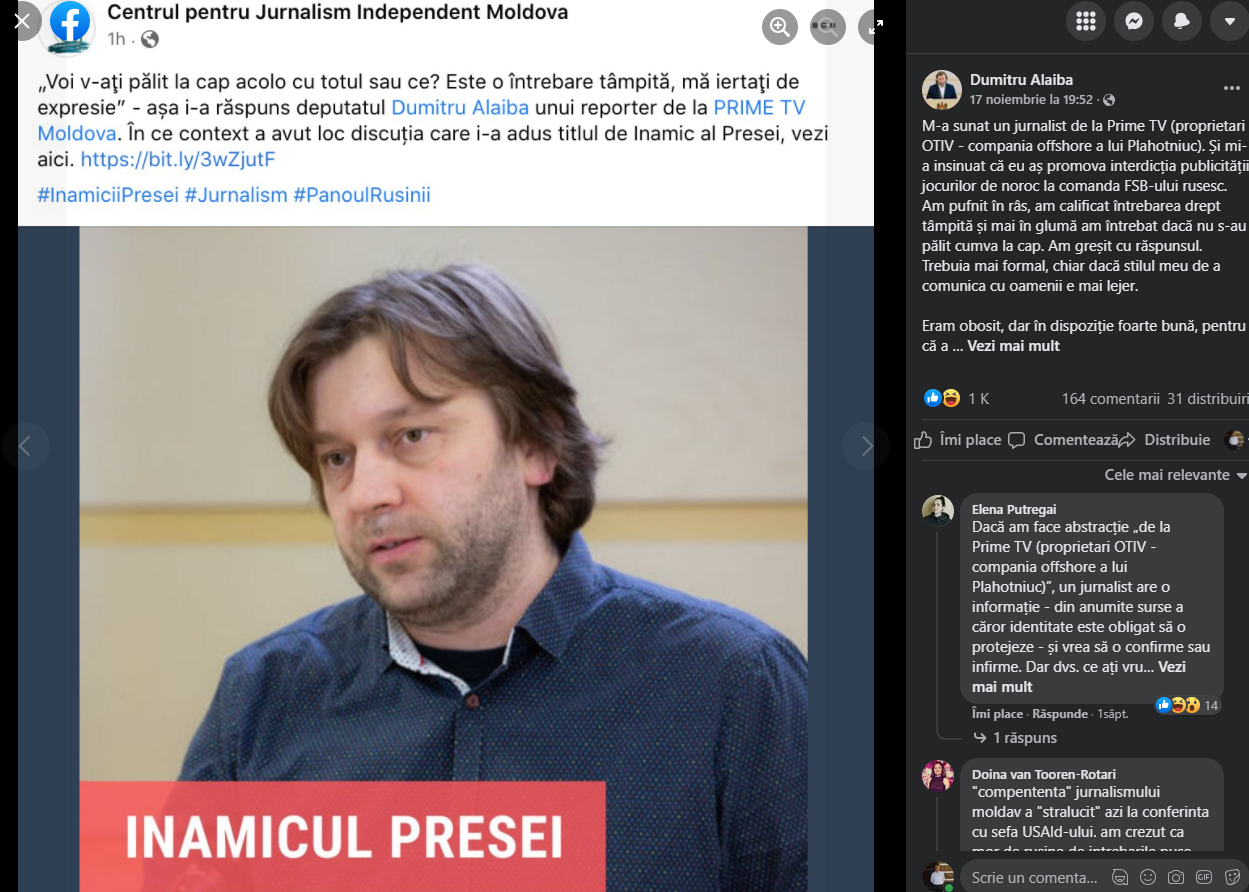The height and width of the screenshot is (892, 1249).
Task: Focus the Scrie un comentariu field
Action: tap(1033, 877)
